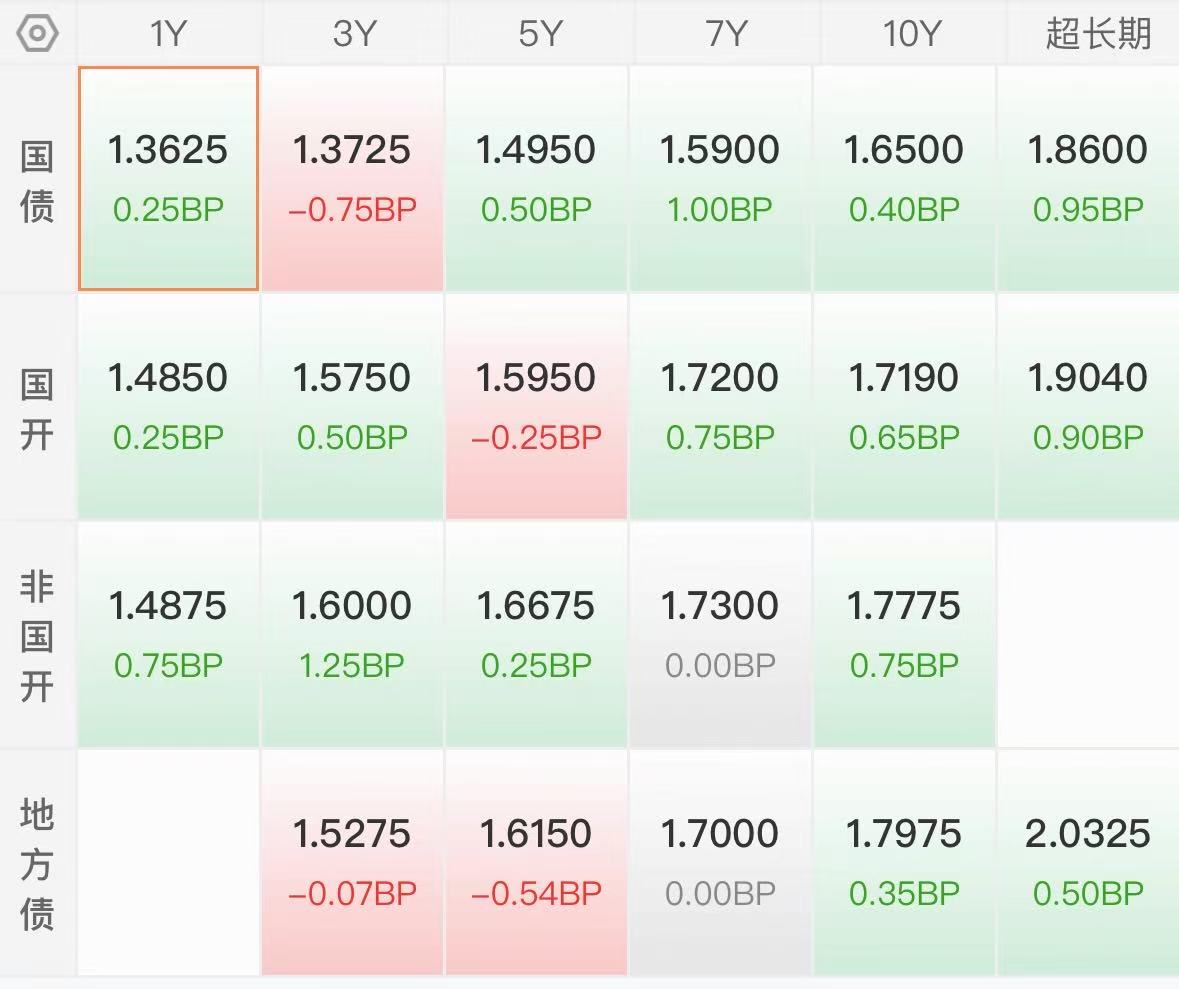Open the hexagon settings icon

(x=37, y=33)
